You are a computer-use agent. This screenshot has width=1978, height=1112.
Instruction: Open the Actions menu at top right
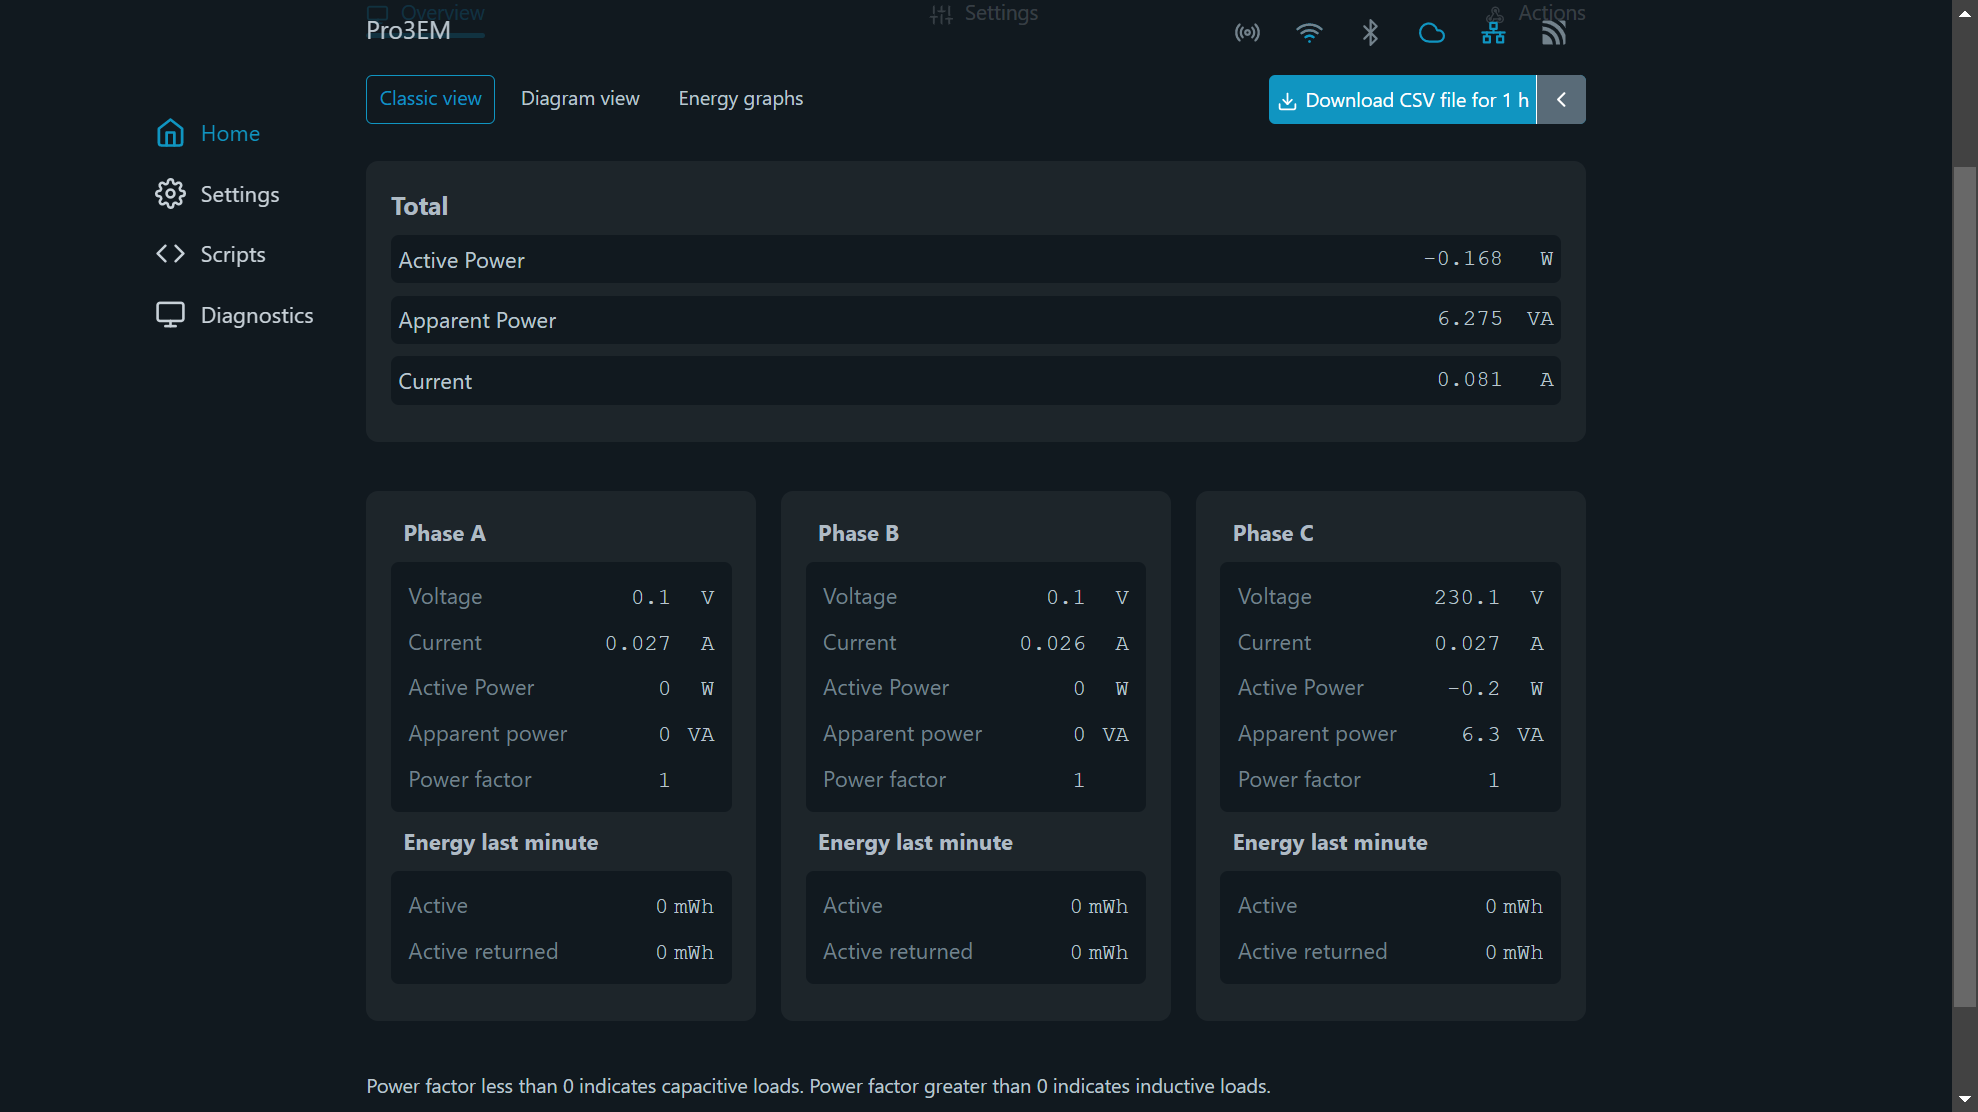(x=1551, y=13)
